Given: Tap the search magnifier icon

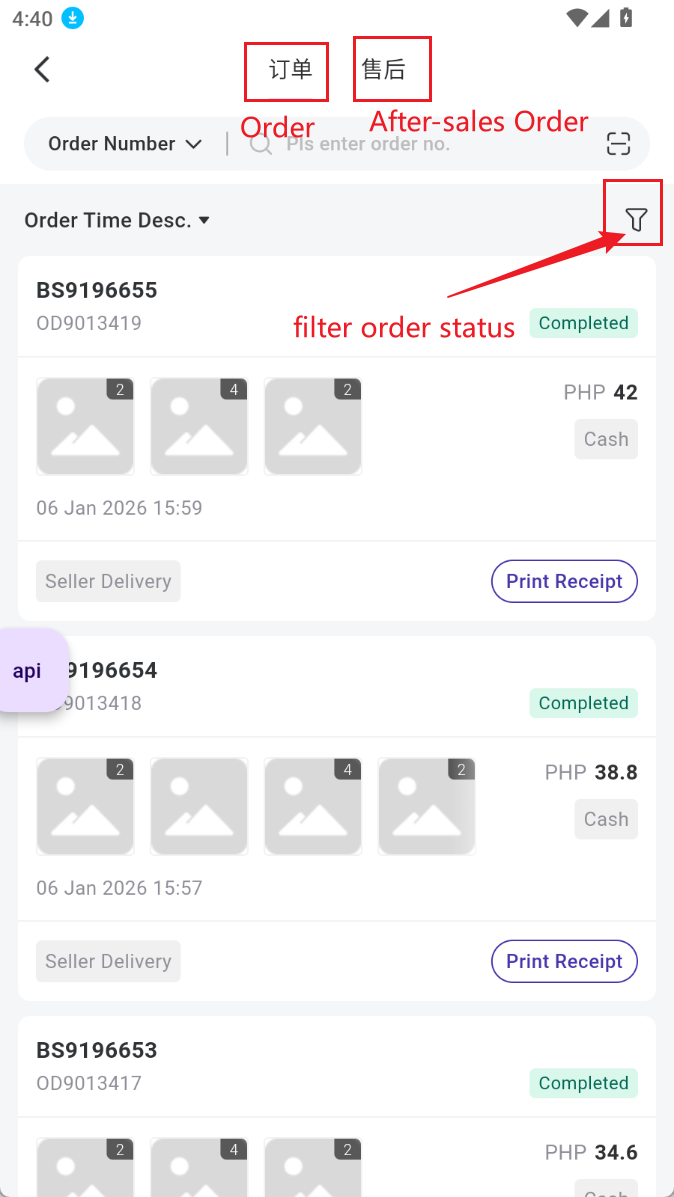Looking at the screenshot, I should tap(261, 144).
